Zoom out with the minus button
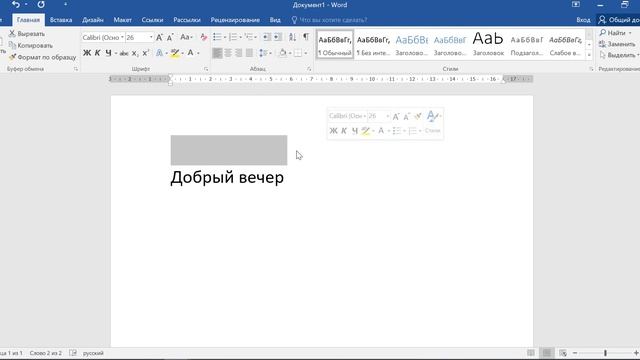Screen dimensions: 640x360 (575, 353)
